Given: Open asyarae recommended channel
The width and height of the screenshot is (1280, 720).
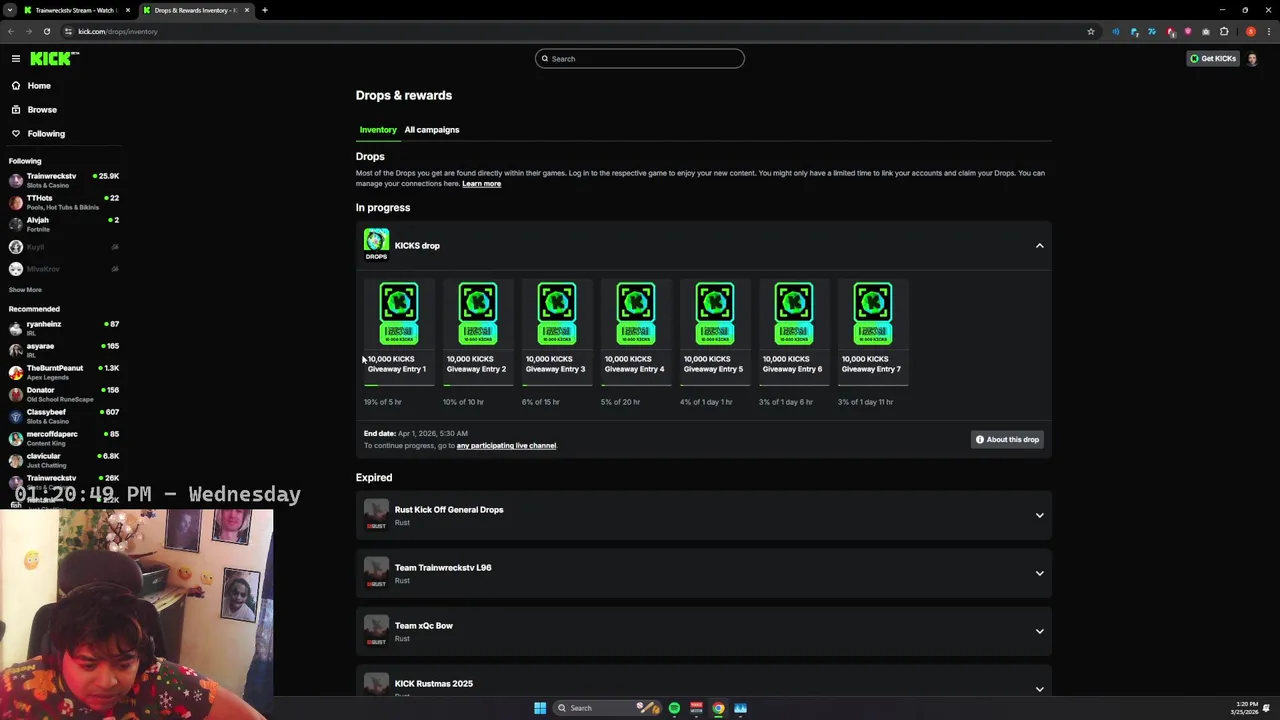Looking at the screenshot, I should coord(62,350).
